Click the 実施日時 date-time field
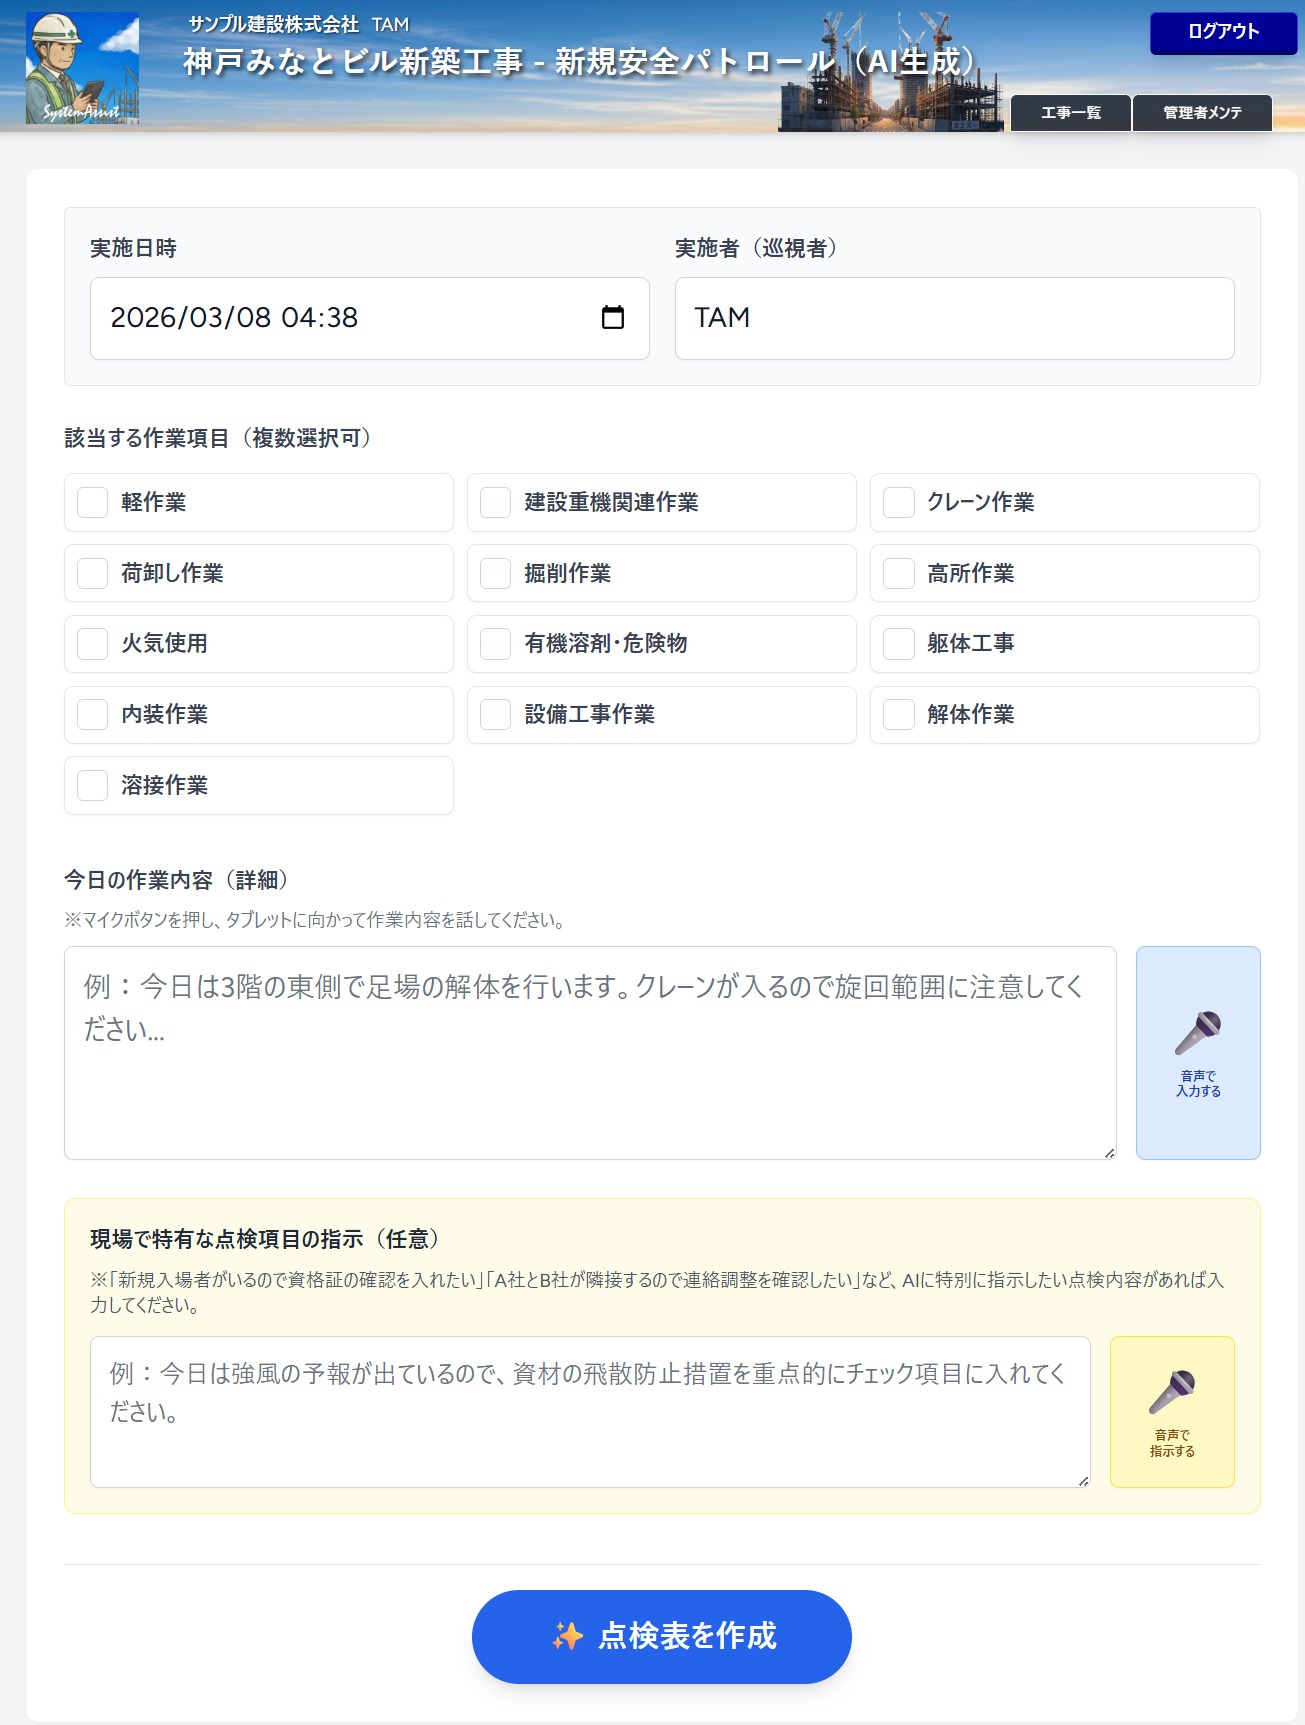 coord(340,318)
